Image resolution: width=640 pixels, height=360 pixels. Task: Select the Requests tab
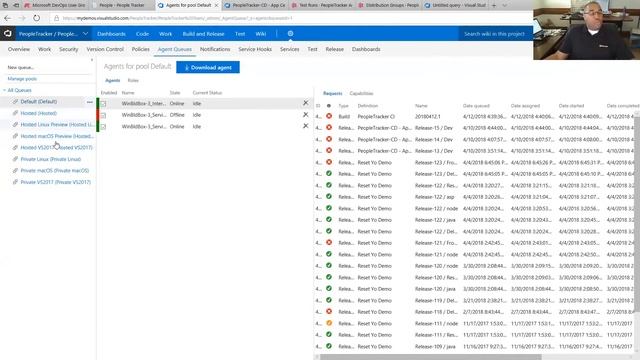click(333, 93)
